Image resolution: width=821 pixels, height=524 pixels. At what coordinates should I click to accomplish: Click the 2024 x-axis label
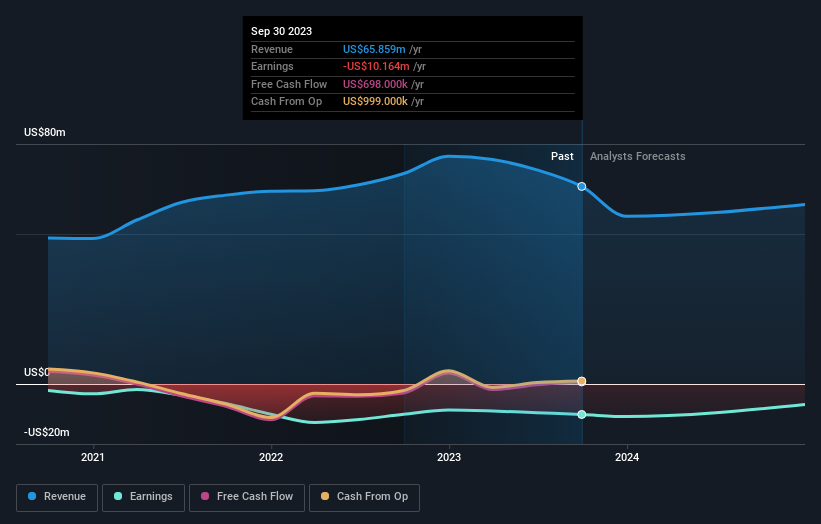[x=627, y=458]
